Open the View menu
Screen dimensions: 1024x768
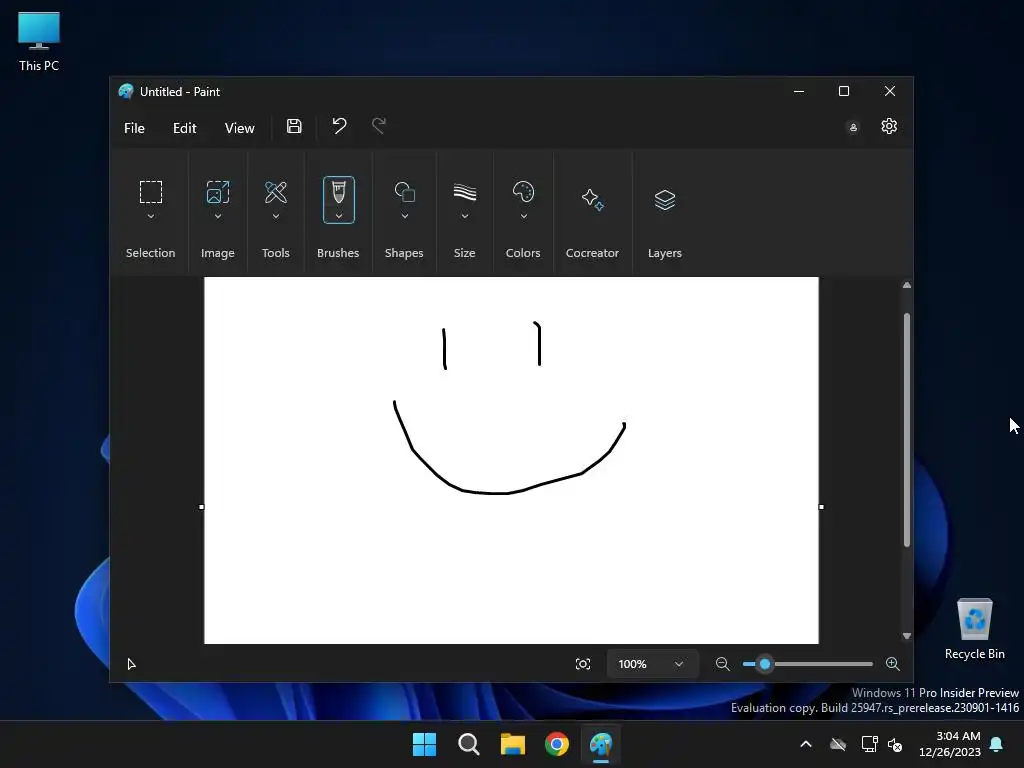(239, 128)
